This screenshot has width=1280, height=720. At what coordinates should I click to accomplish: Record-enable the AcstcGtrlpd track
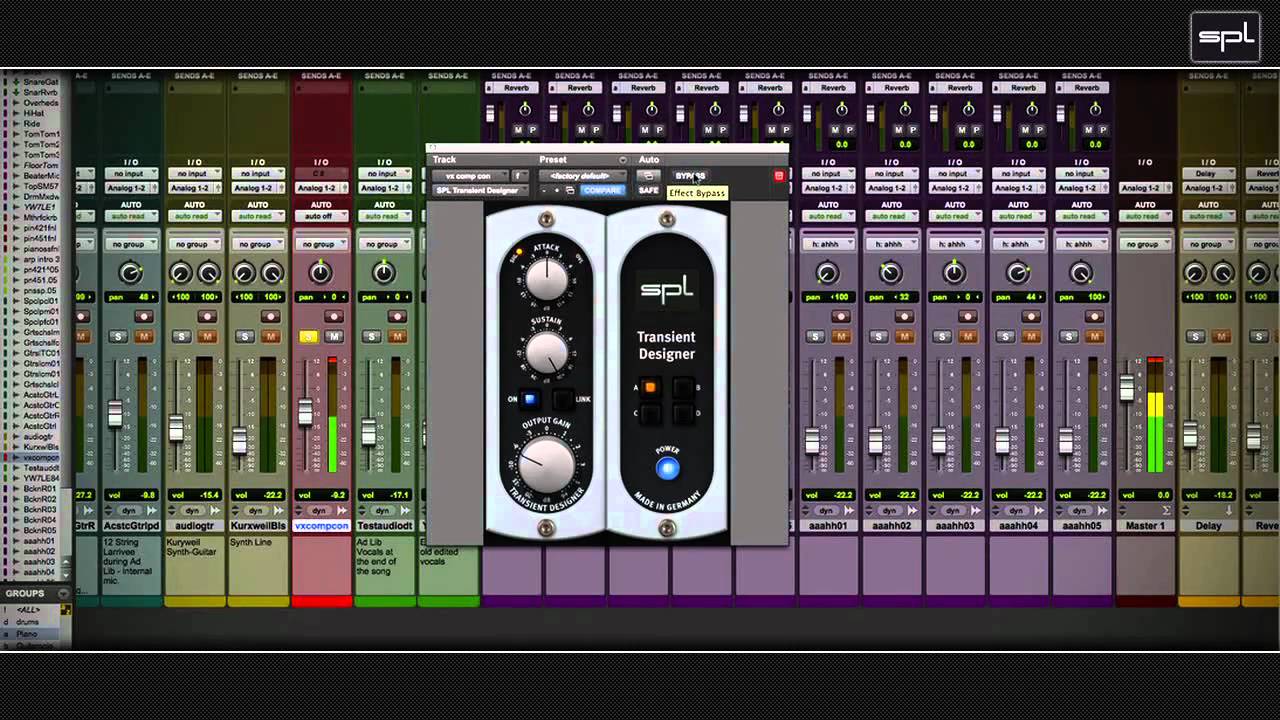(x=144, y=316)
